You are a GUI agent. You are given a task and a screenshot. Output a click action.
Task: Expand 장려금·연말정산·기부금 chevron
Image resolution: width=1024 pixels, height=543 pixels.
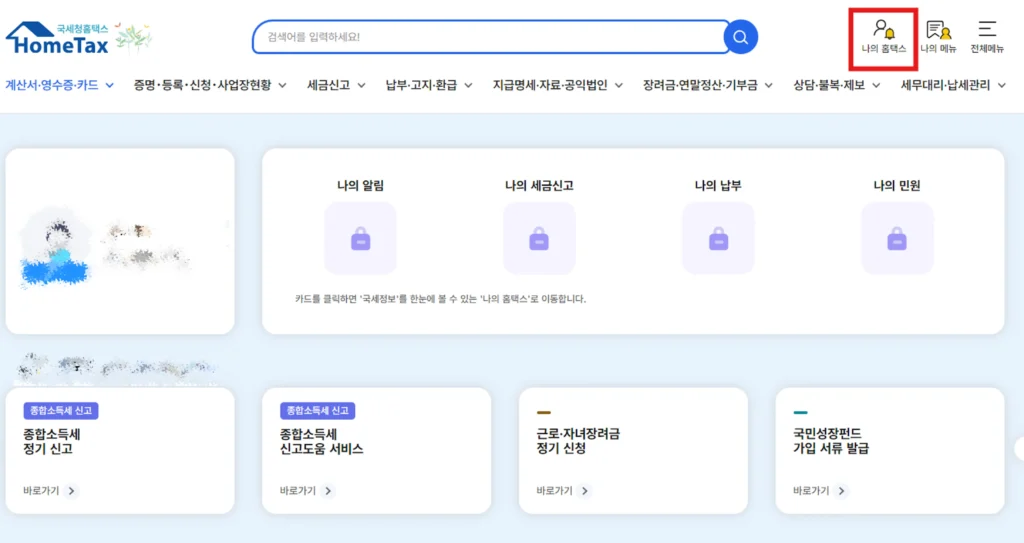point(769,86)
